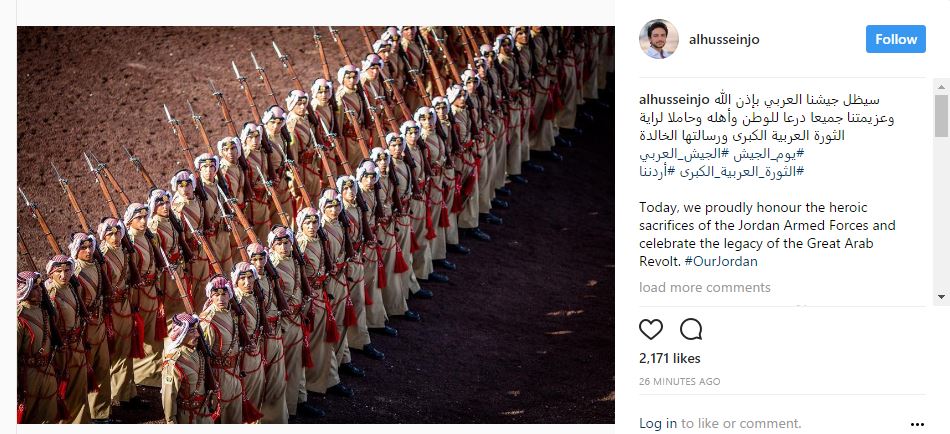This screenshot has height=434, width=950.
Task: Click the 2,171 likes count
Action: click(669, 358)
